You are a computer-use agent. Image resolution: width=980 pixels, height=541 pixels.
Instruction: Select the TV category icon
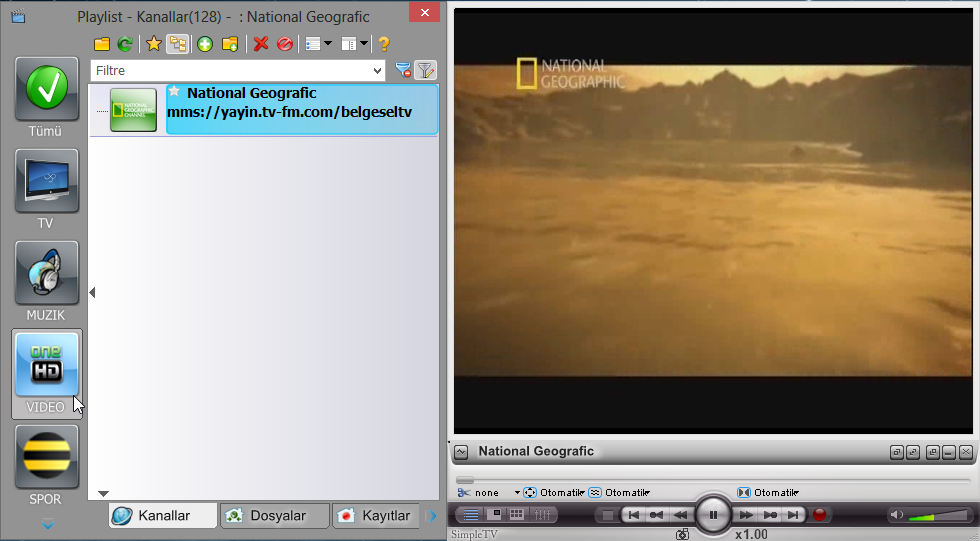[46, 181]
